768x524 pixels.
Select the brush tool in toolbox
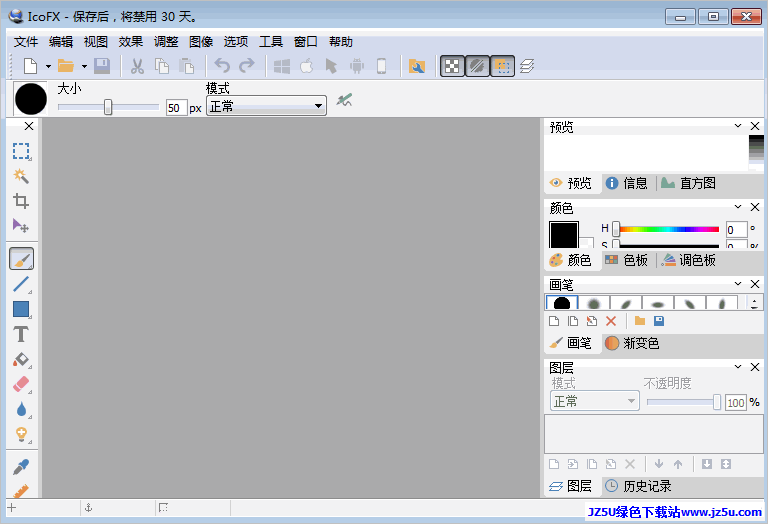point(21,259)
